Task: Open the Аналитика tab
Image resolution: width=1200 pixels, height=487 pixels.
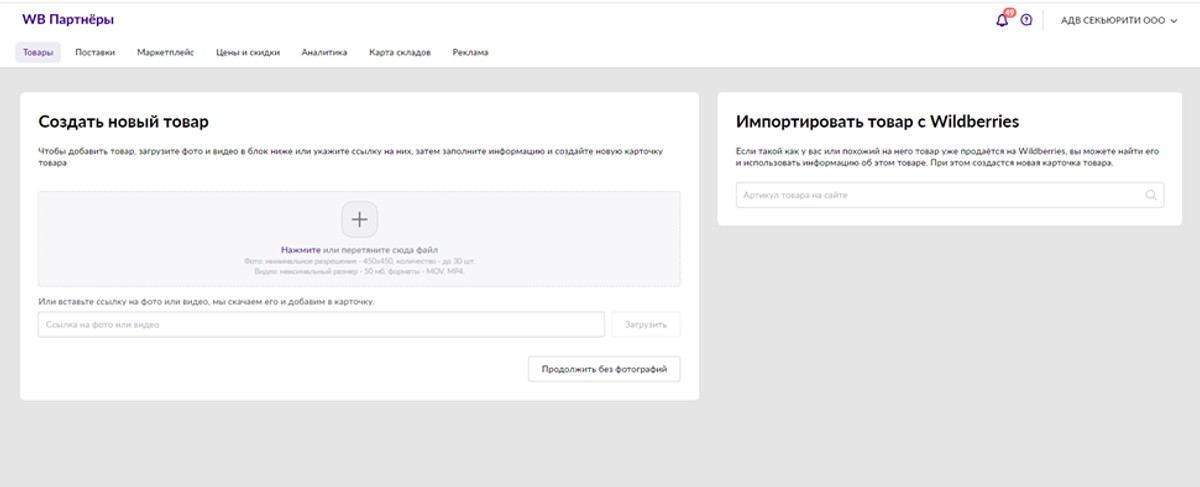Action: tap(324, 52)
